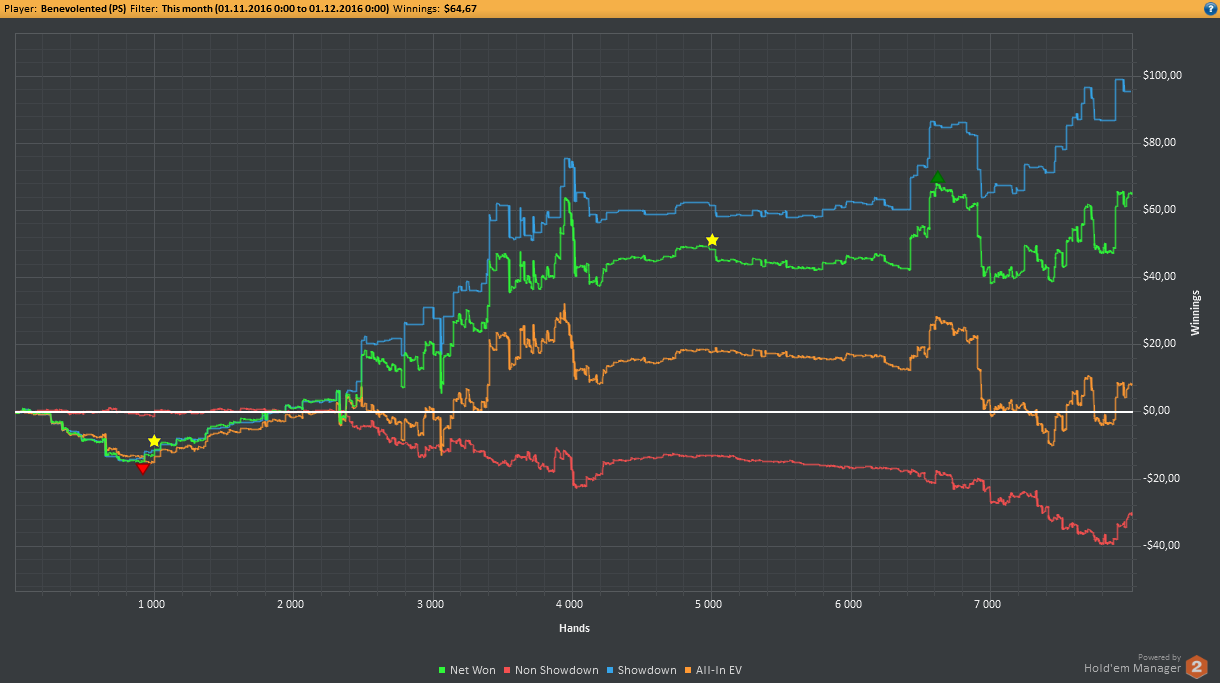
Task: Open the help question mark icon
Action: click(x=1210, y=7)
